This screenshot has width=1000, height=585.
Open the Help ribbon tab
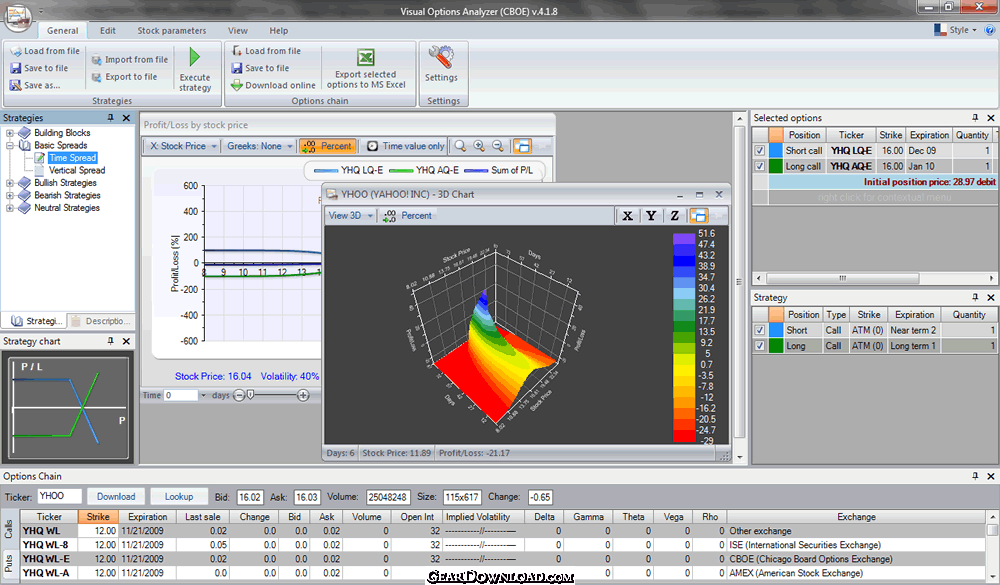click(x=279, y=31)
